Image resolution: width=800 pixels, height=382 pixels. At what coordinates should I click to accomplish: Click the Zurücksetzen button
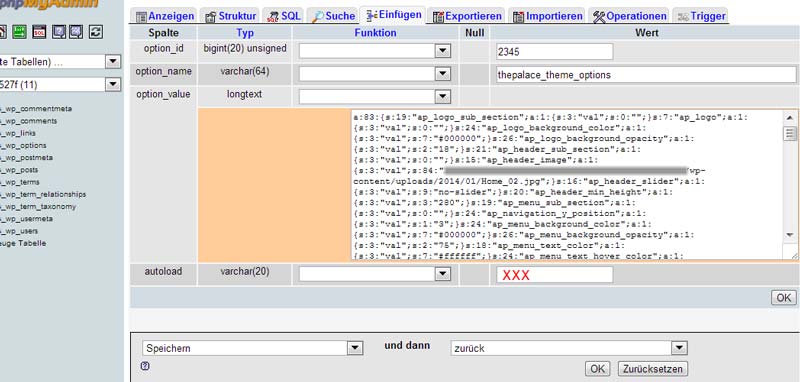[x=653, y=369]
